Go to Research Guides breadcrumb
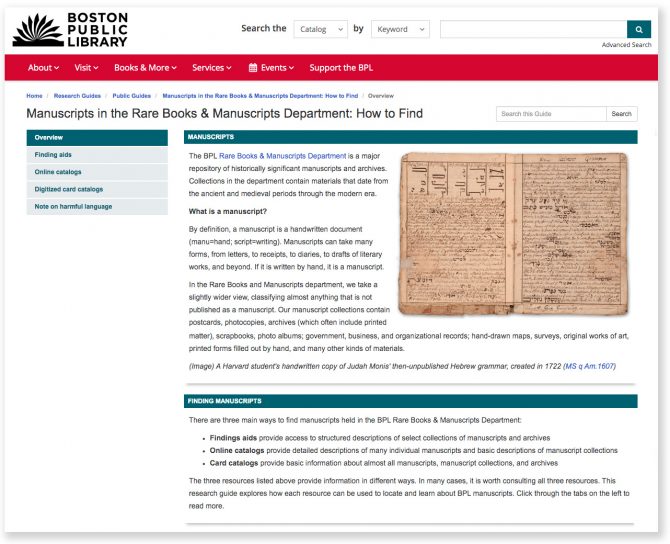 [x=77, y=96]
